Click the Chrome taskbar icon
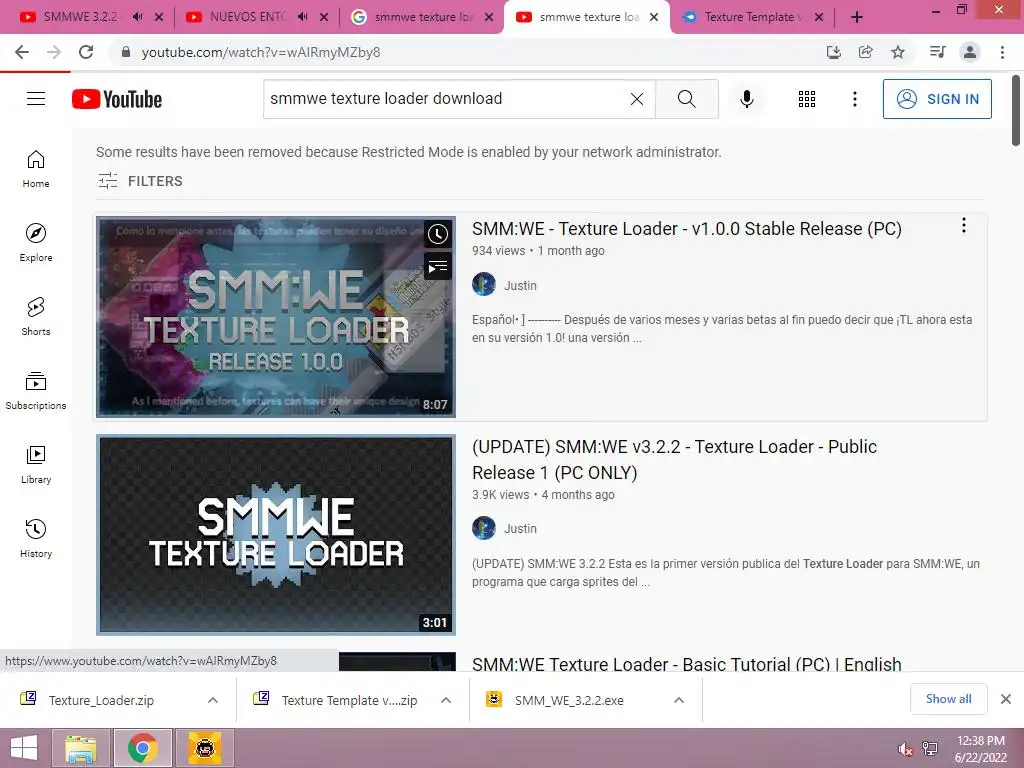The width and height of the screenshot is (1024, 768). pos(143,748)
